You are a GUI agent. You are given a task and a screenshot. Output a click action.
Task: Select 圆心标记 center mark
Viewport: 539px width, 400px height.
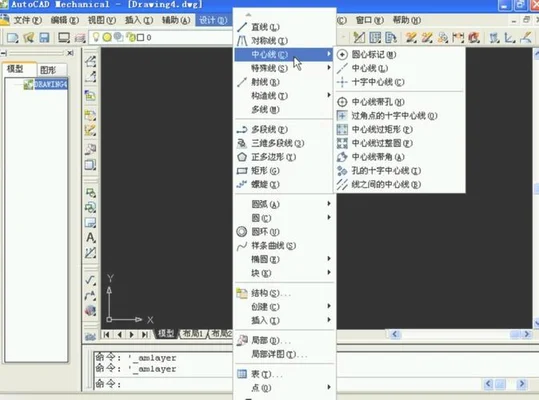click(399, 54)
